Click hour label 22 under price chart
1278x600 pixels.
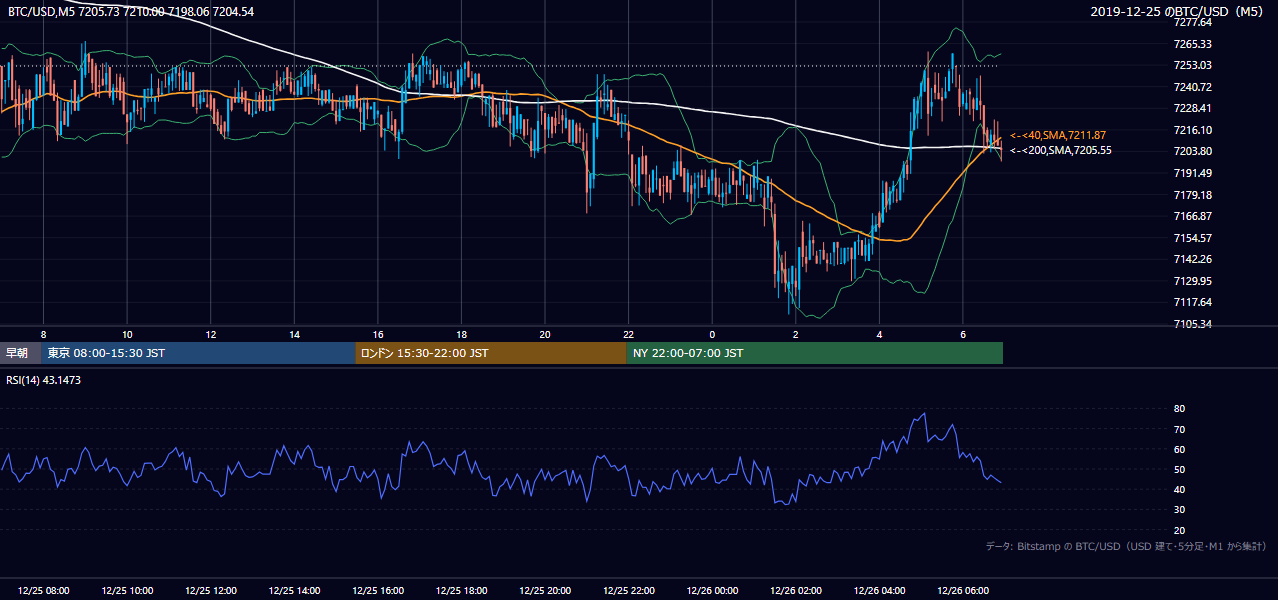[x=629, y=334]
